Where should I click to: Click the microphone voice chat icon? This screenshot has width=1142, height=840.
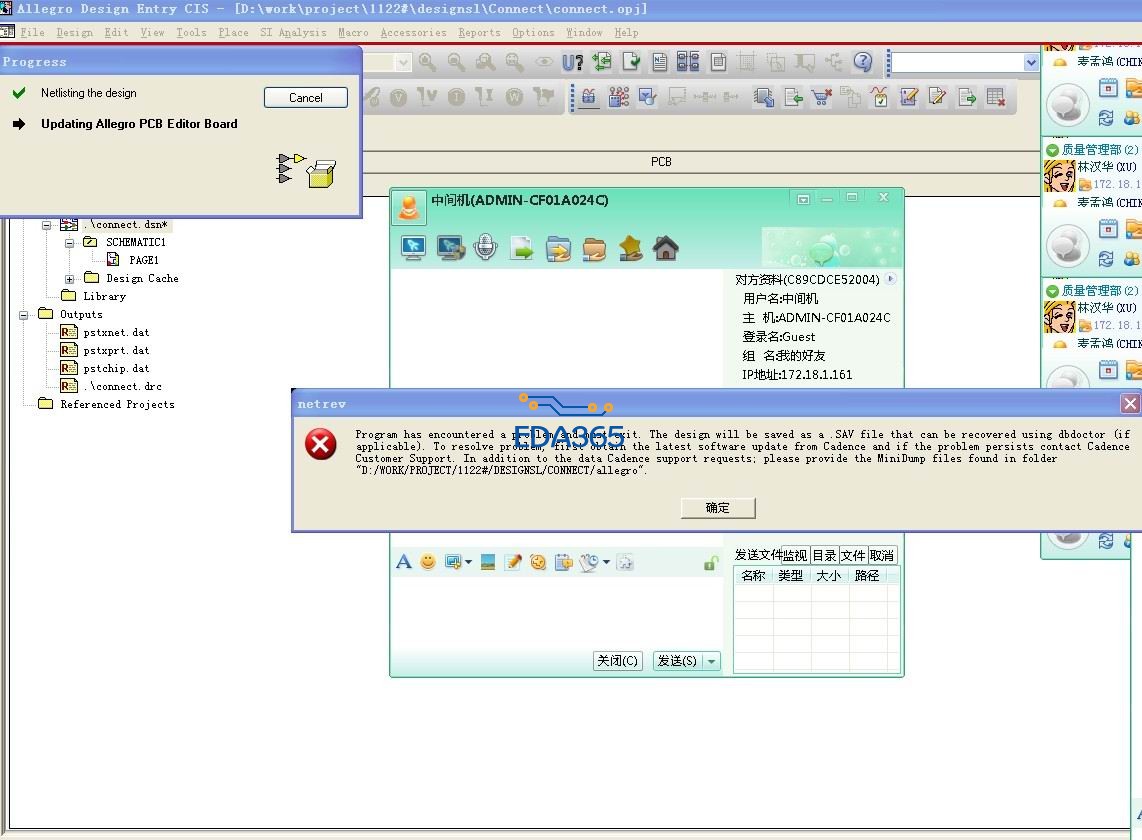click(485, 248)
